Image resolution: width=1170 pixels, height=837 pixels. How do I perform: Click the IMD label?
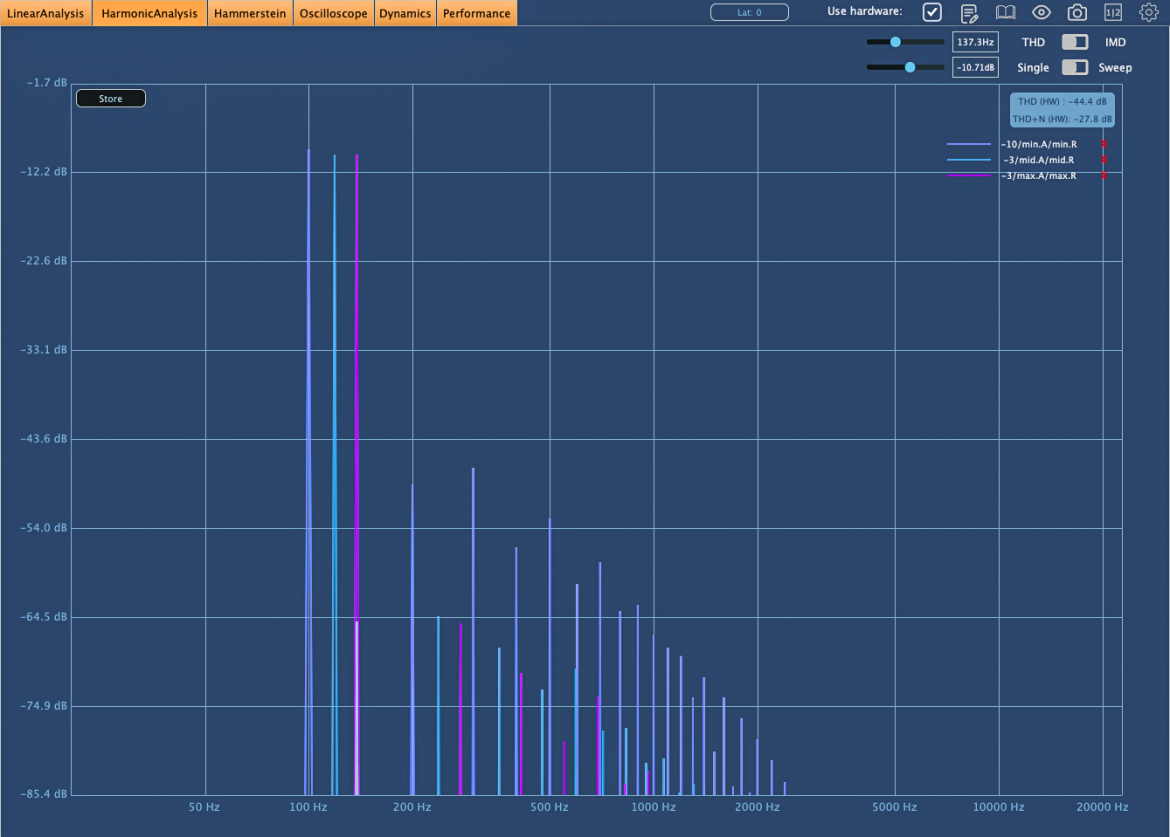pyautogui.click(x=1115, y=43)
